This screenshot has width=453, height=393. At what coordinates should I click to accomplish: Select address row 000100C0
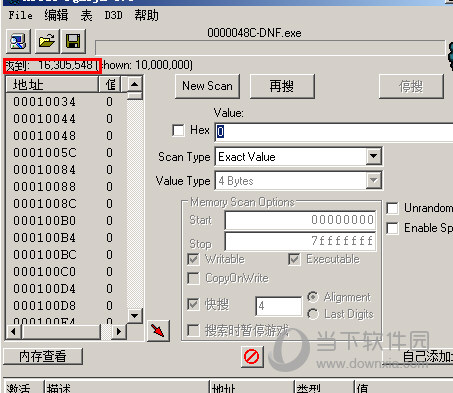click(66, 272)
